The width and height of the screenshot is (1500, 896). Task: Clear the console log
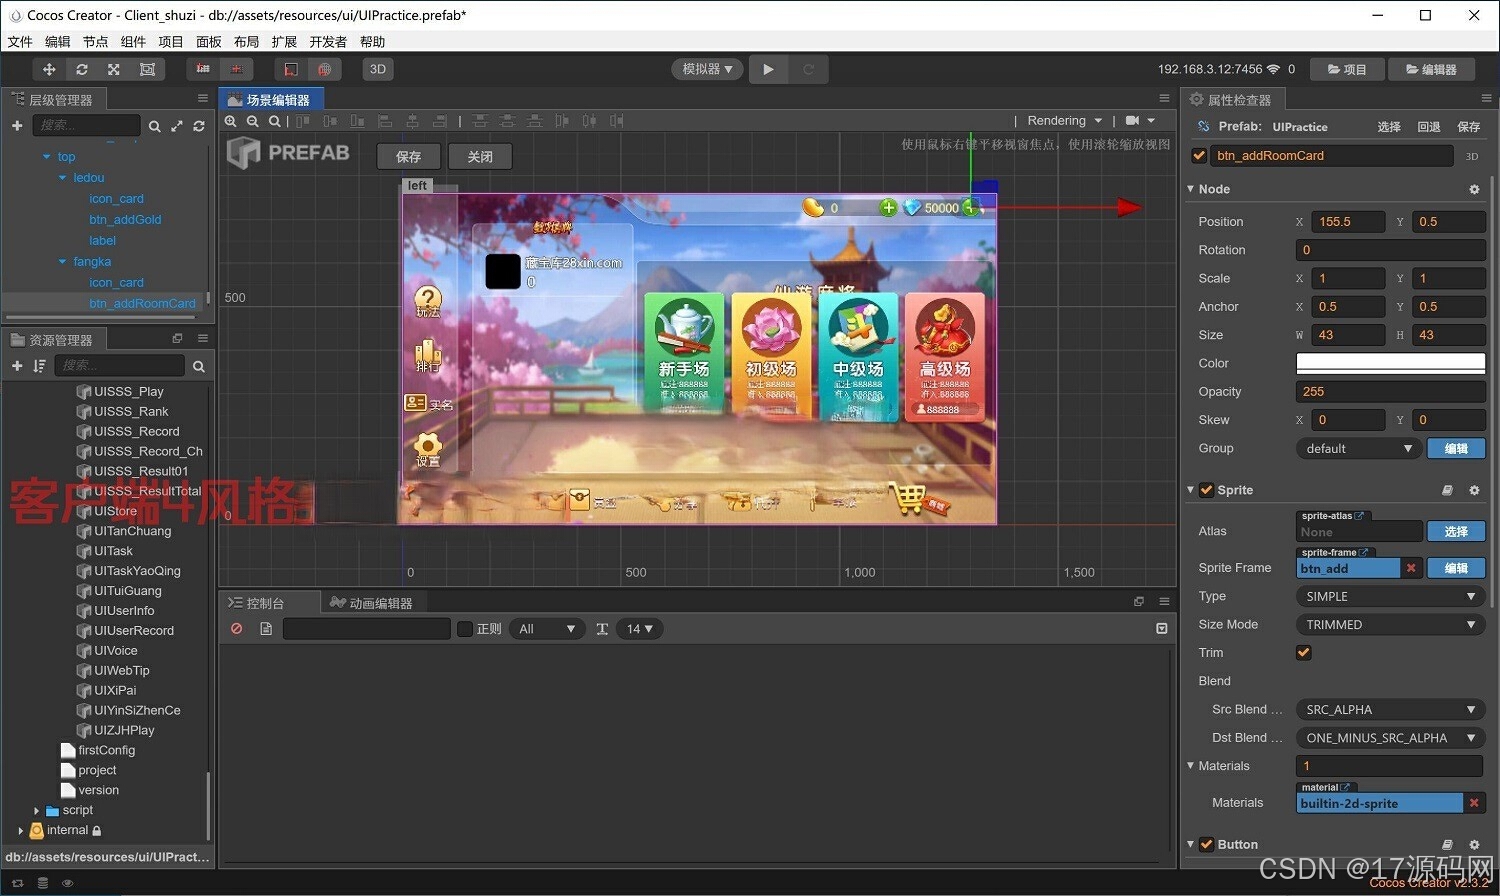click(237, 629)
